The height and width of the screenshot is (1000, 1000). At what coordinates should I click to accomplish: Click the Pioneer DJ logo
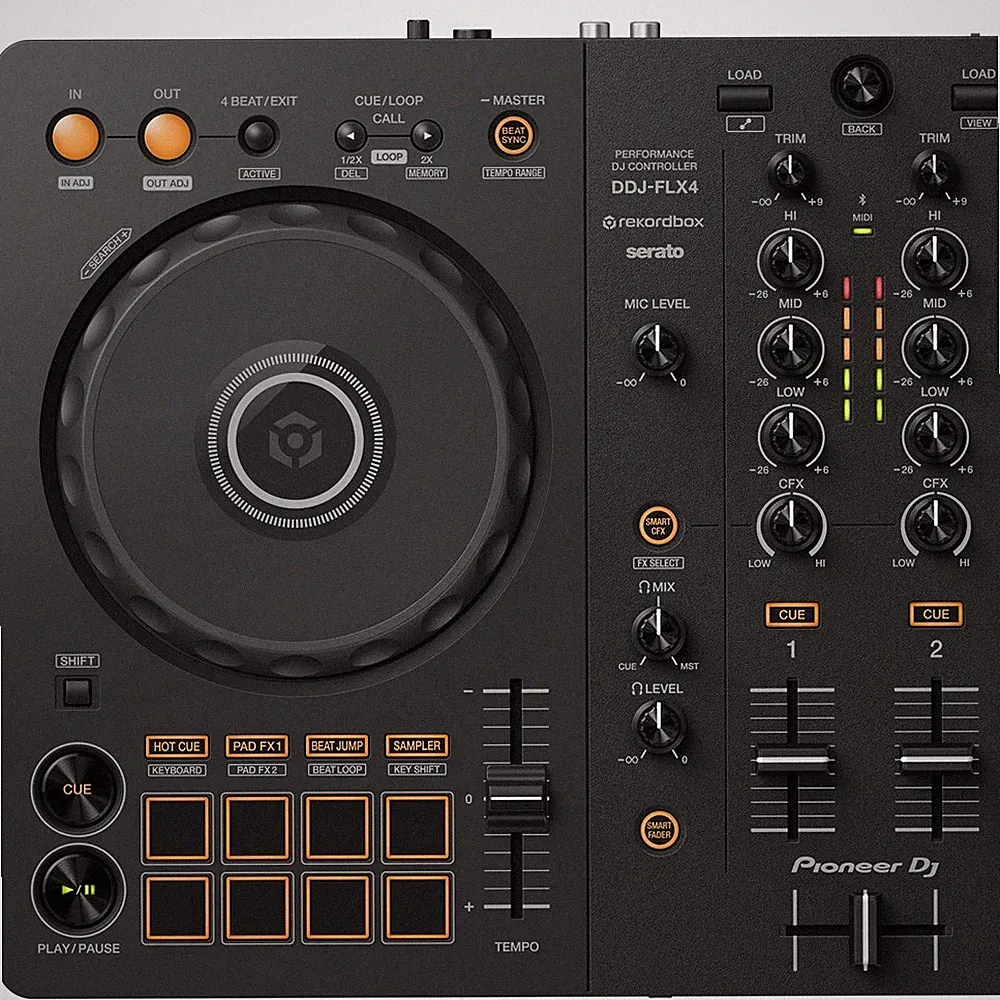(865, 865)
